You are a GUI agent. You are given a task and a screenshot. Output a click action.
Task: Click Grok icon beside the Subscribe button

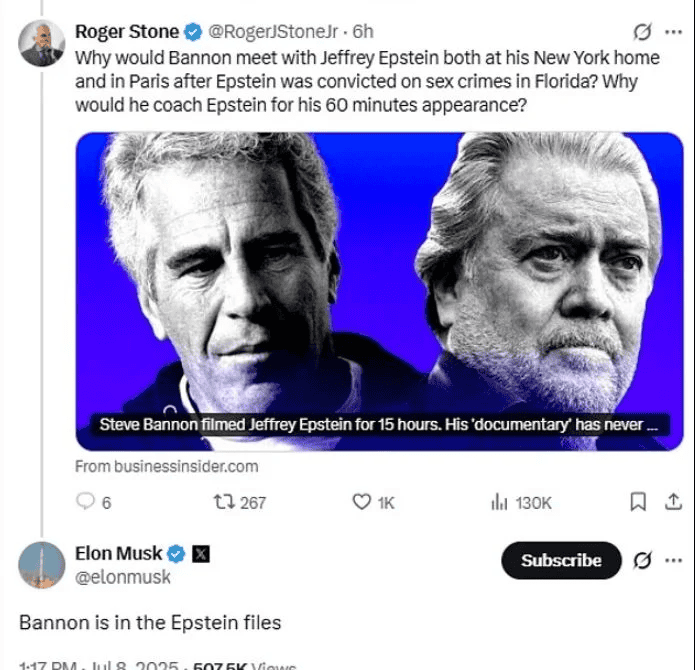643,560
